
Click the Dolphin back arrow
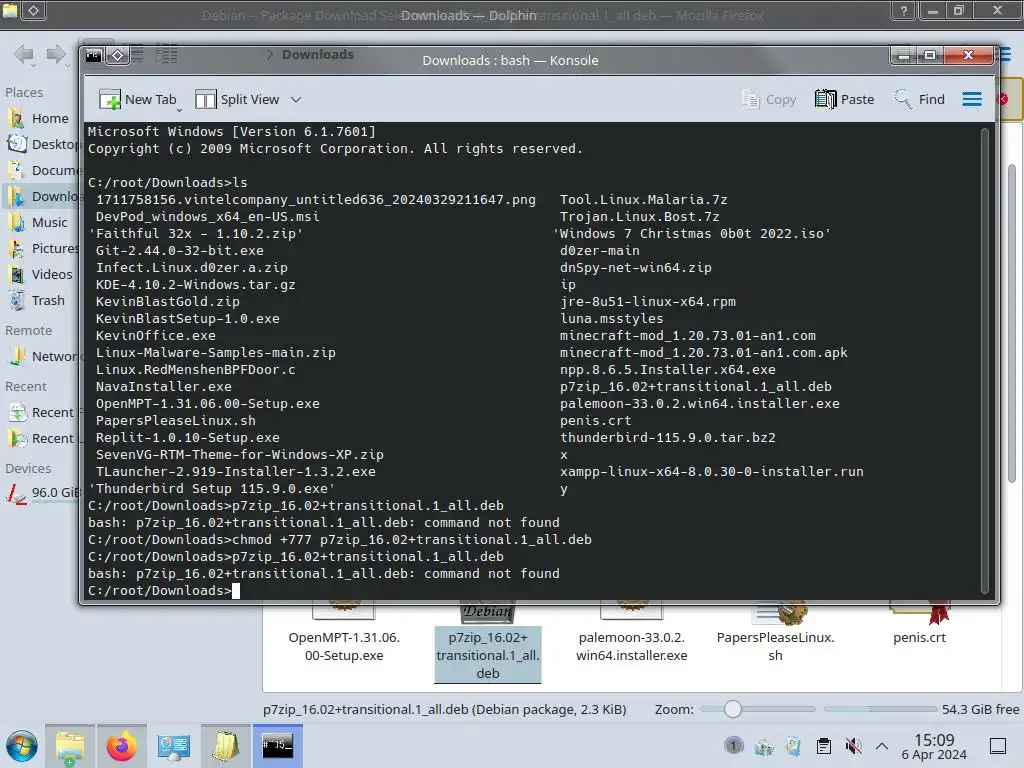click(24, 54)
